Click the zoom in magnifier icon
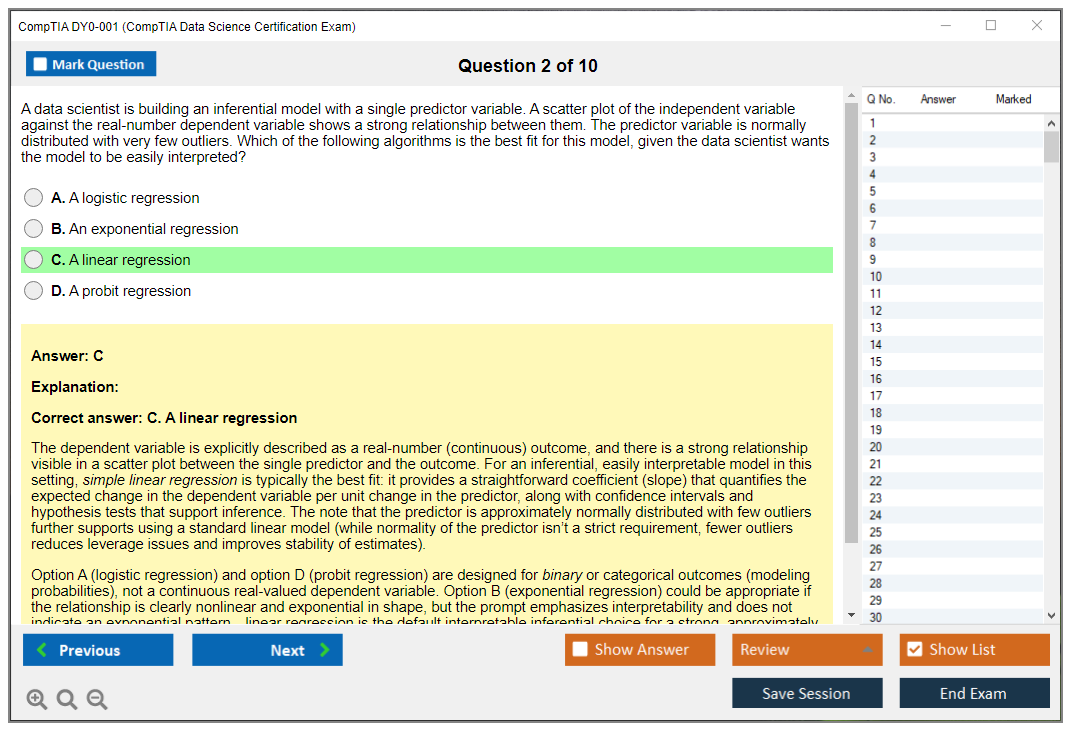 (37, 700)
